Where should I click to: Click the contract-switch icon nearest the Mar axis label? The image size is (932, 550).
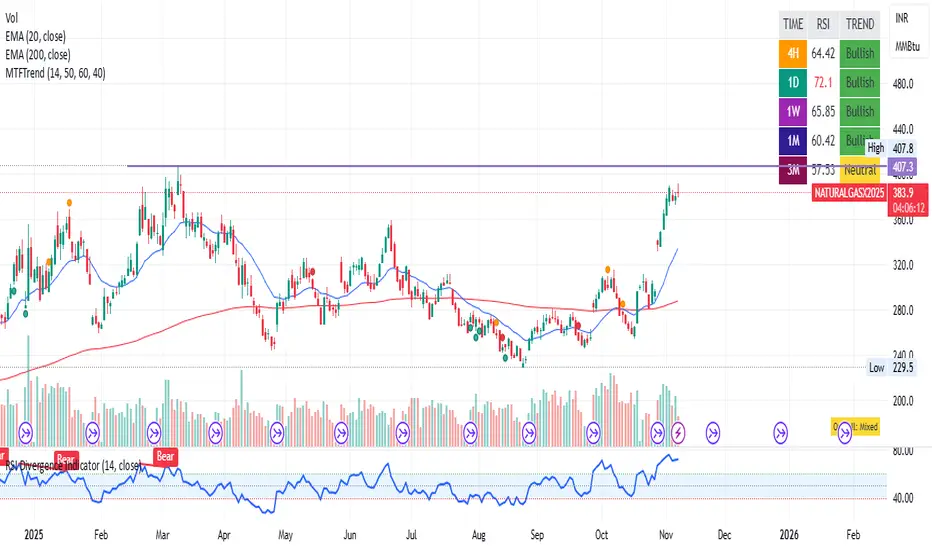pos(155,433)
